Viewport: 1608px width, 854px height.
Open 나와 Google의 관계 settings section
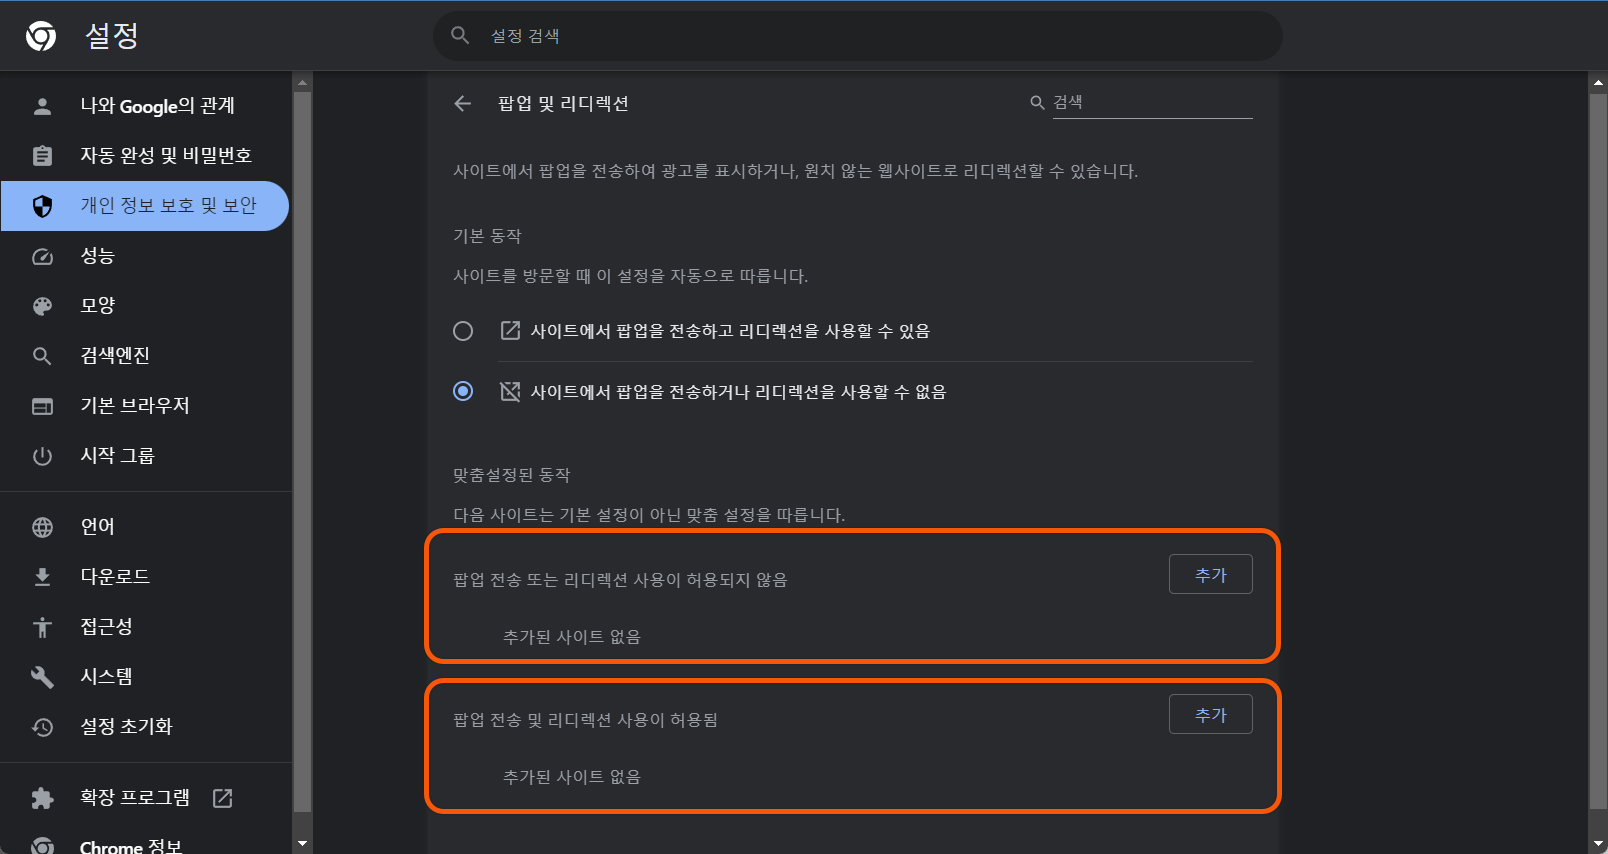coord(146,105)
